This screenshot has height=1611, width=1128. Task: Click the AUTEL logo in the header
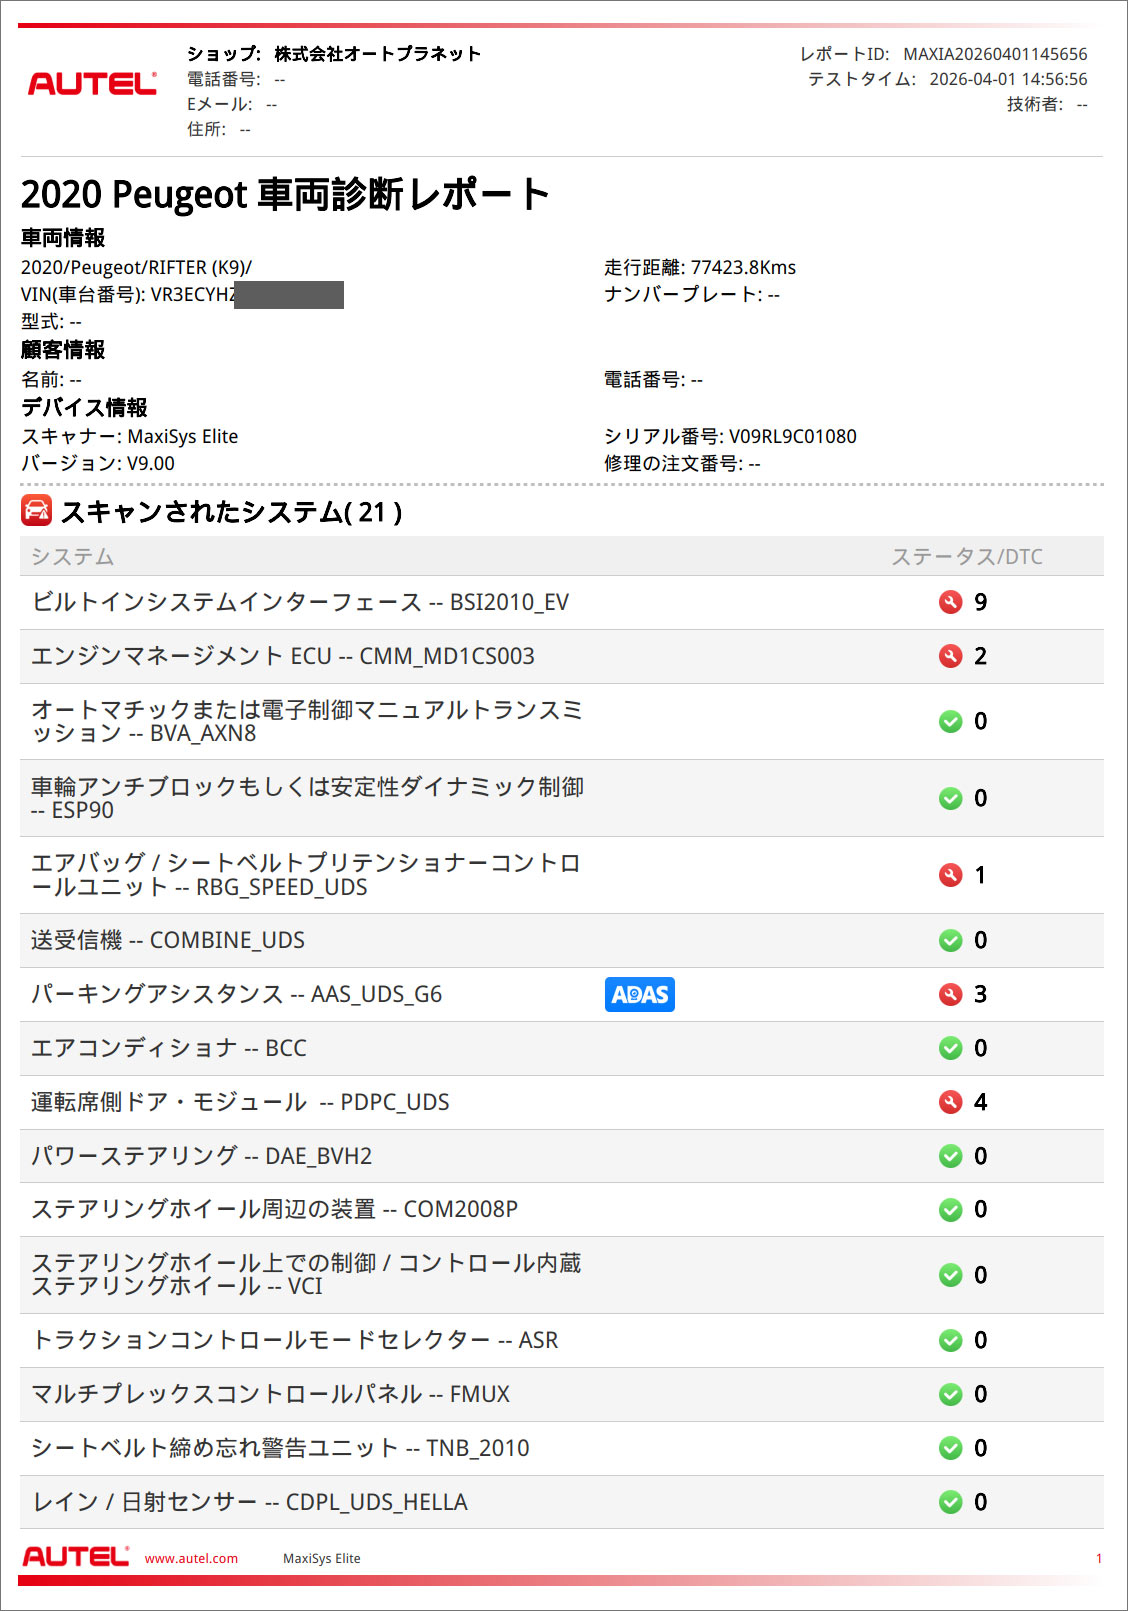(x=92, y=84)
